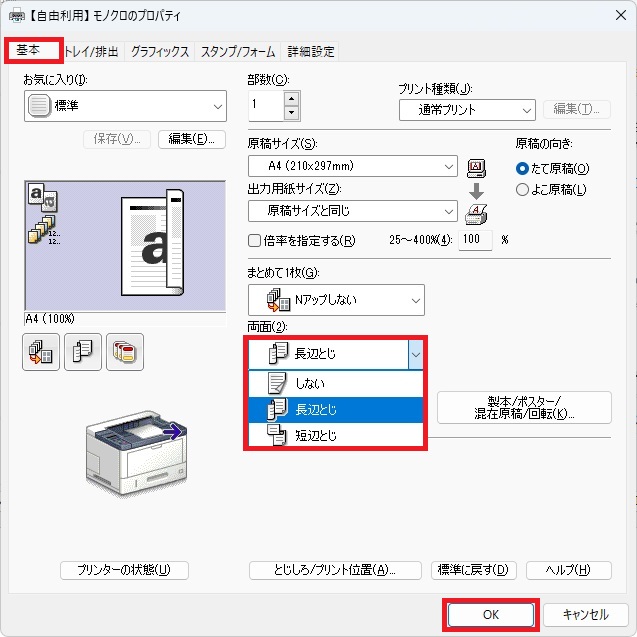This screenshot has height=637, width=637.
Task: Switch to 基本 tab
Action: [33, 50]
